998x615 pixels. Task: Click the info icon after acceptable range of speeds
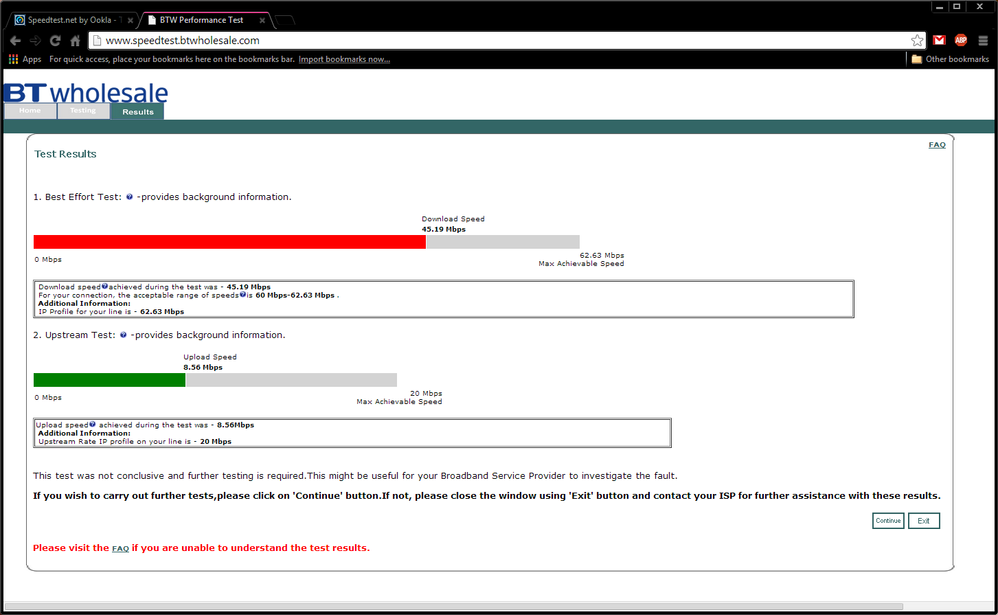pos(242,294)
